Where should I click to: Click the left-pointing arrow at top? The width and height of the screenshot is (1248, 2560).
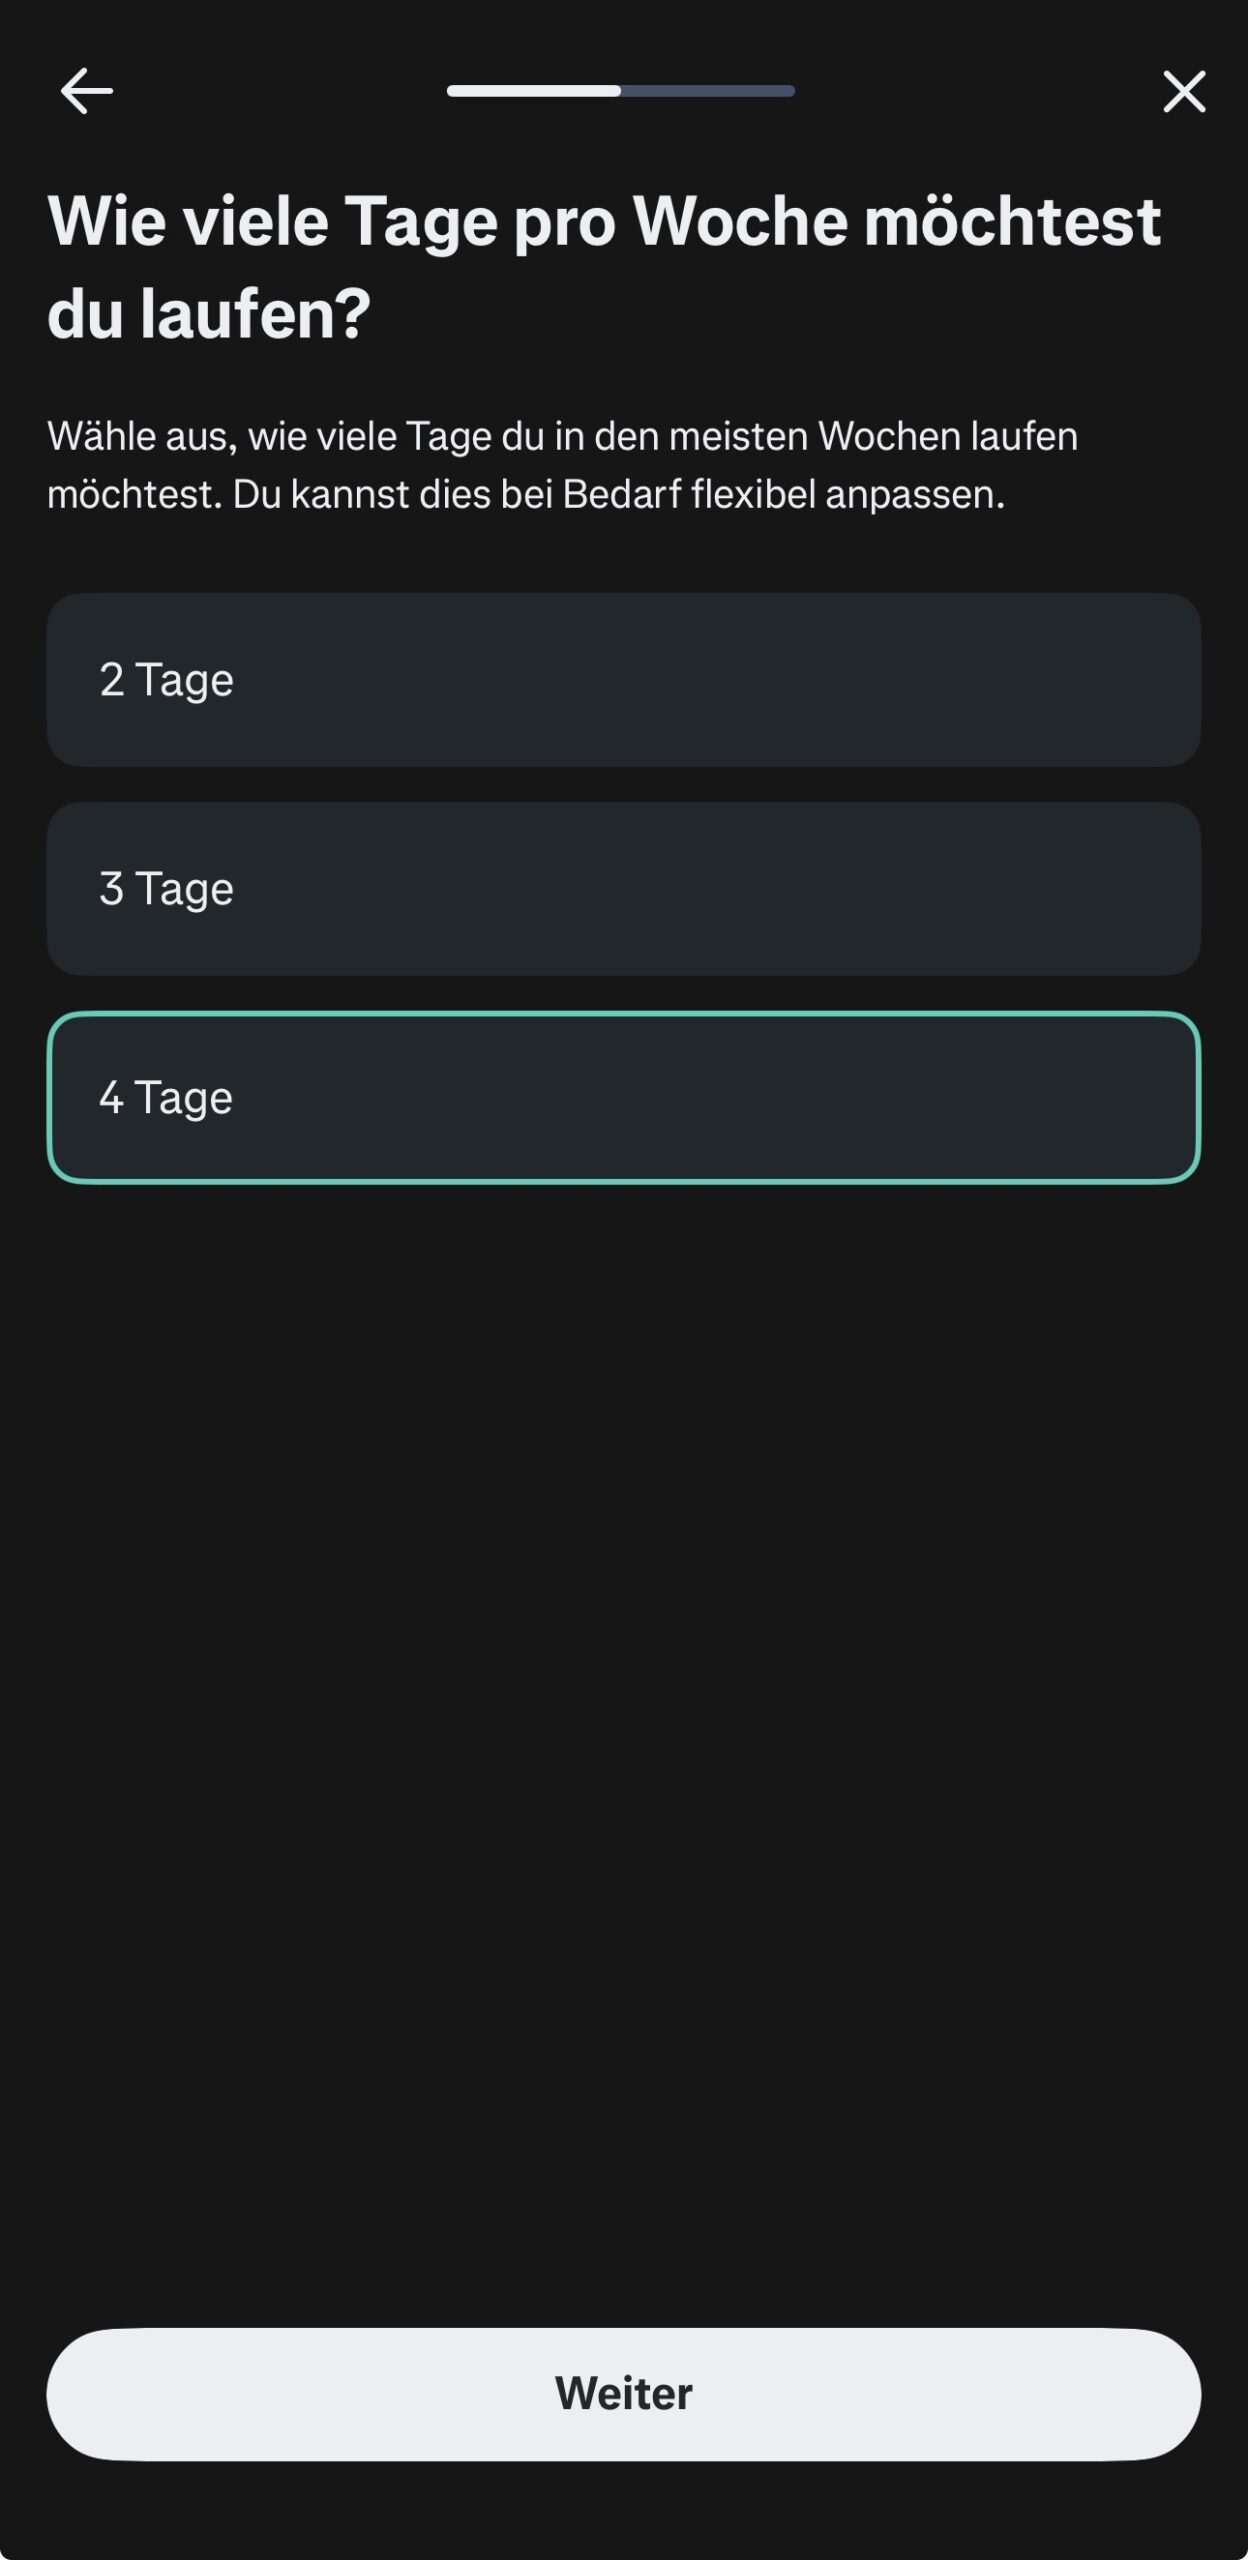click(x=86, y=91)
